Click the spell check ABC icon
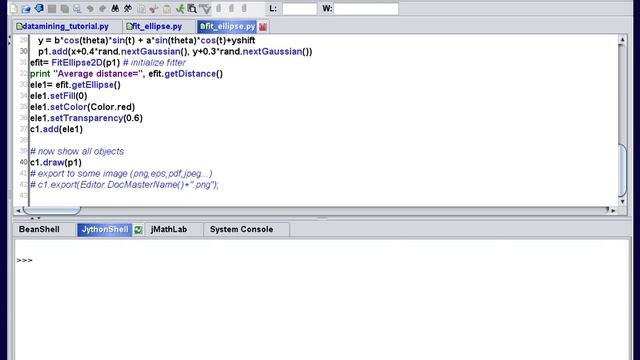This screenshot has height=360, width=640. click(x=205, y=8)
